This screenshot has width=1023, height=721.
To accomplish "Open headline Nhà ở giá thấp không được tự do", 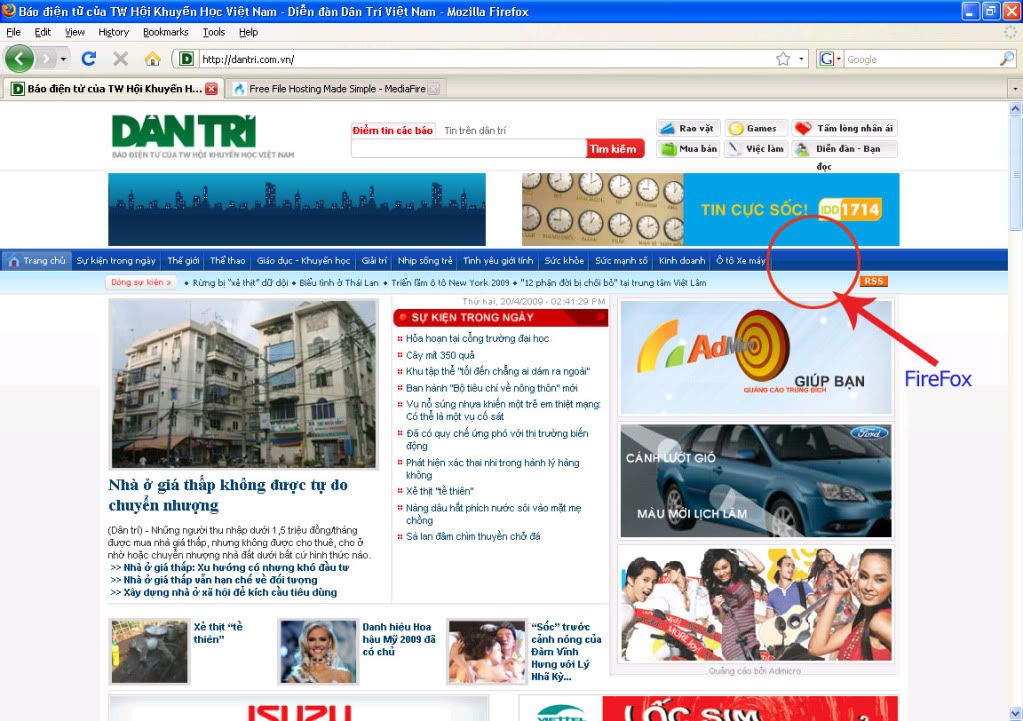I will [228, 495].
